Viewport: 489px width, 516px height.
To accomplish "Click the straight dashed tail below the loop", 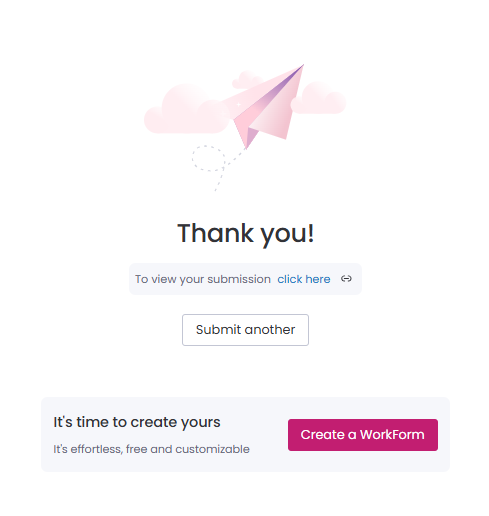I will click(219, 180).
